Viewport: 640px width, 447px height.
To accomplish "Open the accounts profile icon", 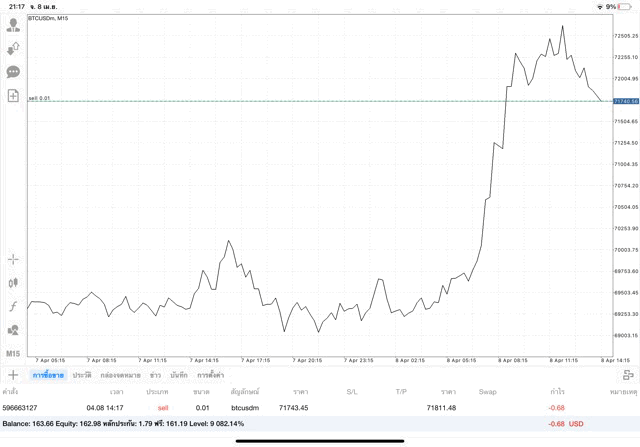I will 13,25.
